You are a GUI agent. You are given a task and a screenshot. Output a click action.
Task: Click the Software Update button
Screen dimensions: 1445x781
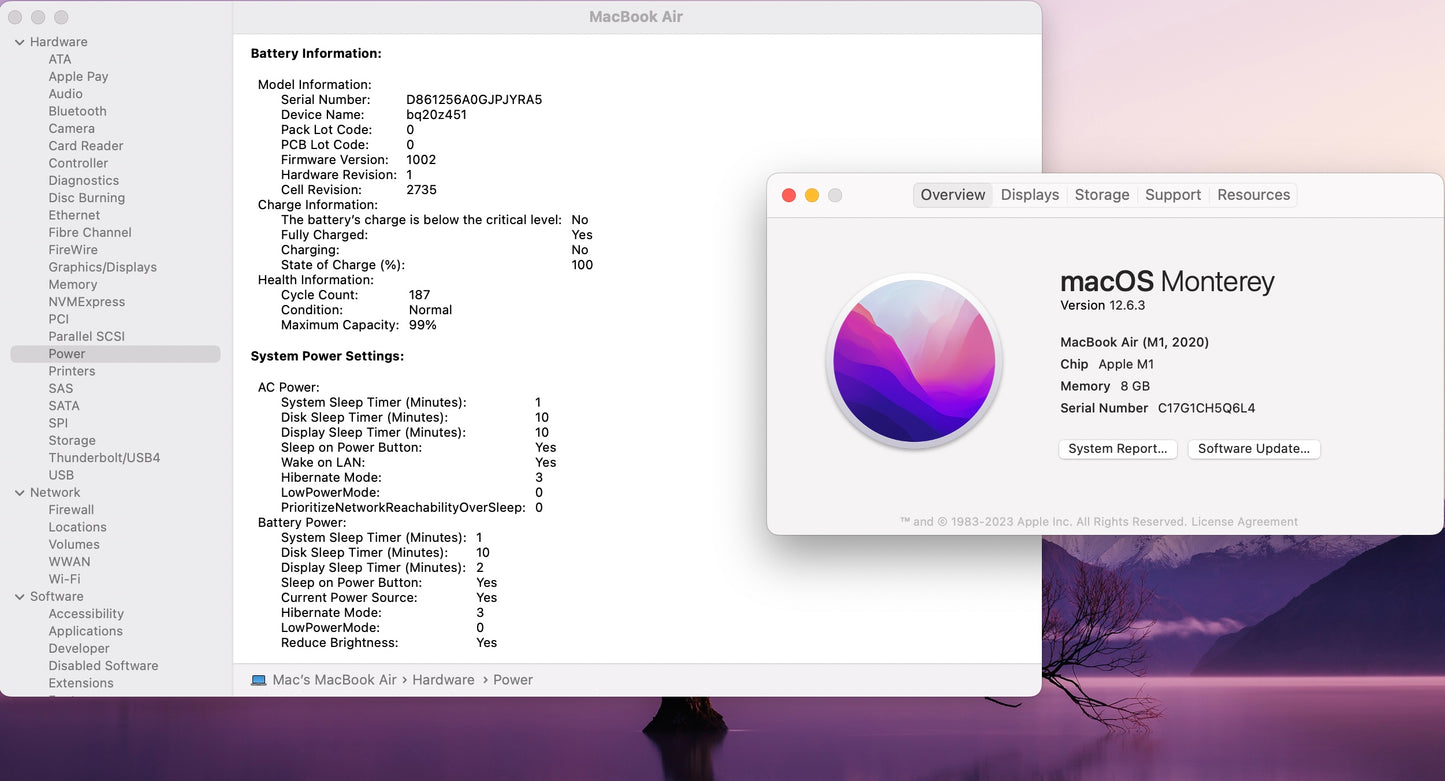coord(1254,449)
